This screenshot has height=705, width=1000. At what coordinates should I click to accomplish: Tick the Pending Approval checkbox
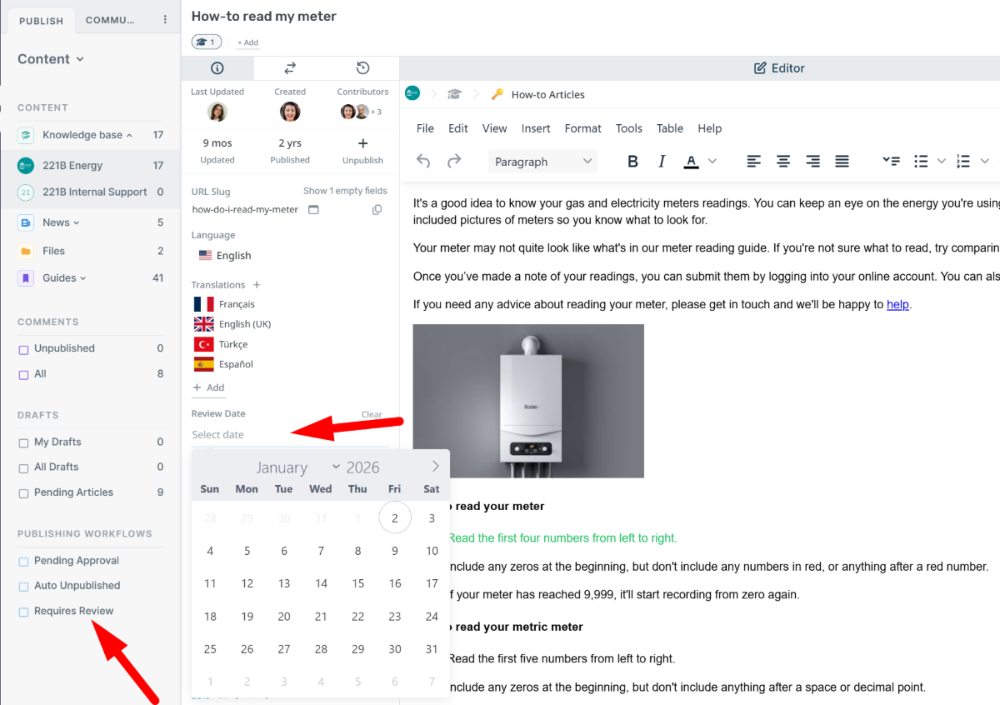[x=24, y=561]
